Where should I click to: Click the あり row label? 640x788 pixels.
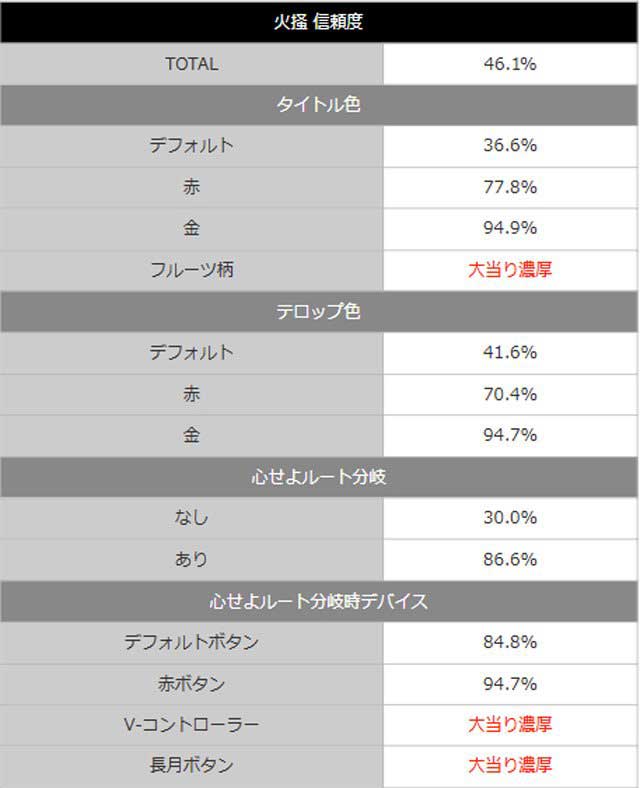click(191, 559)
